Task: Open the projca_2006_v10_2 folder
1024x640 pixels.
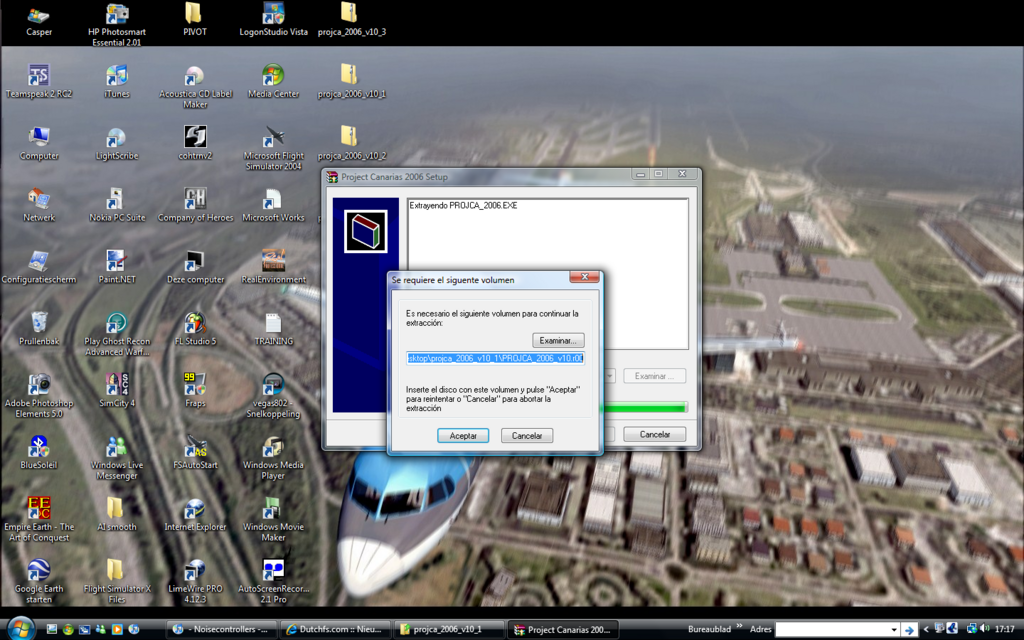Action: tap(351, 144)
